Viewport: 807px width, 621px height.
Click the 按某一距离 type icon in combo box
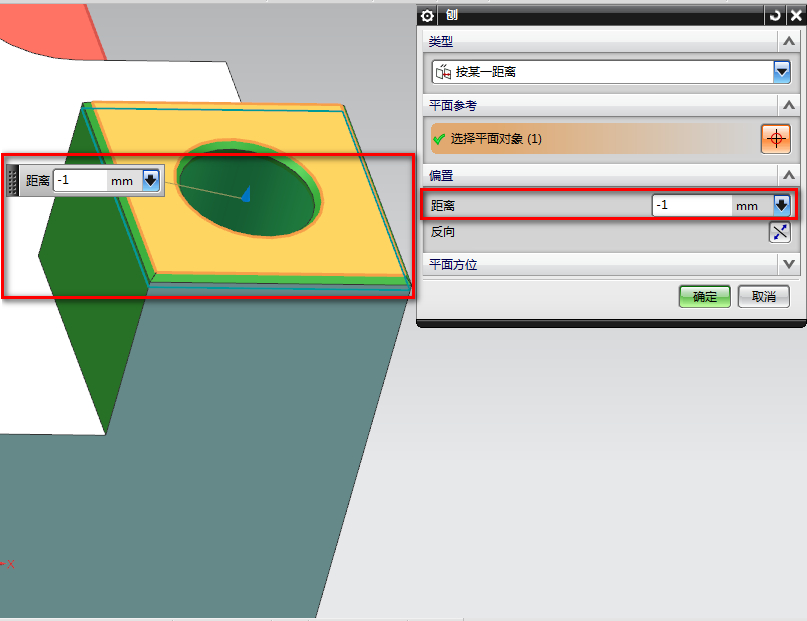[x=443, y=72]
